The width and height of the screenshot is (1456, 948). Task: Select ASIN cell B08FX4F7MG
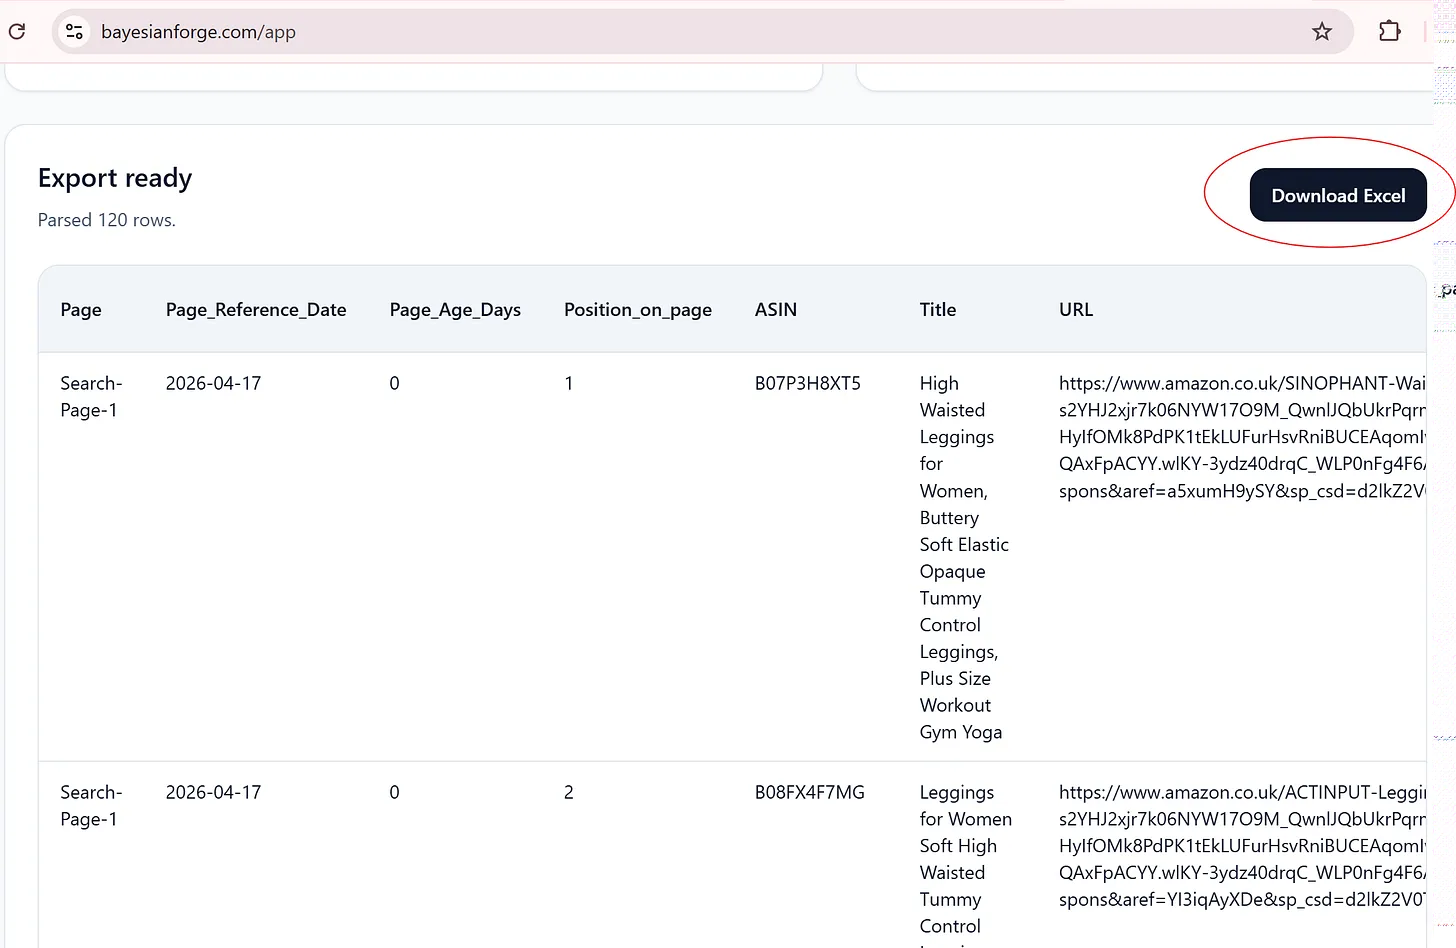point(809,793)
